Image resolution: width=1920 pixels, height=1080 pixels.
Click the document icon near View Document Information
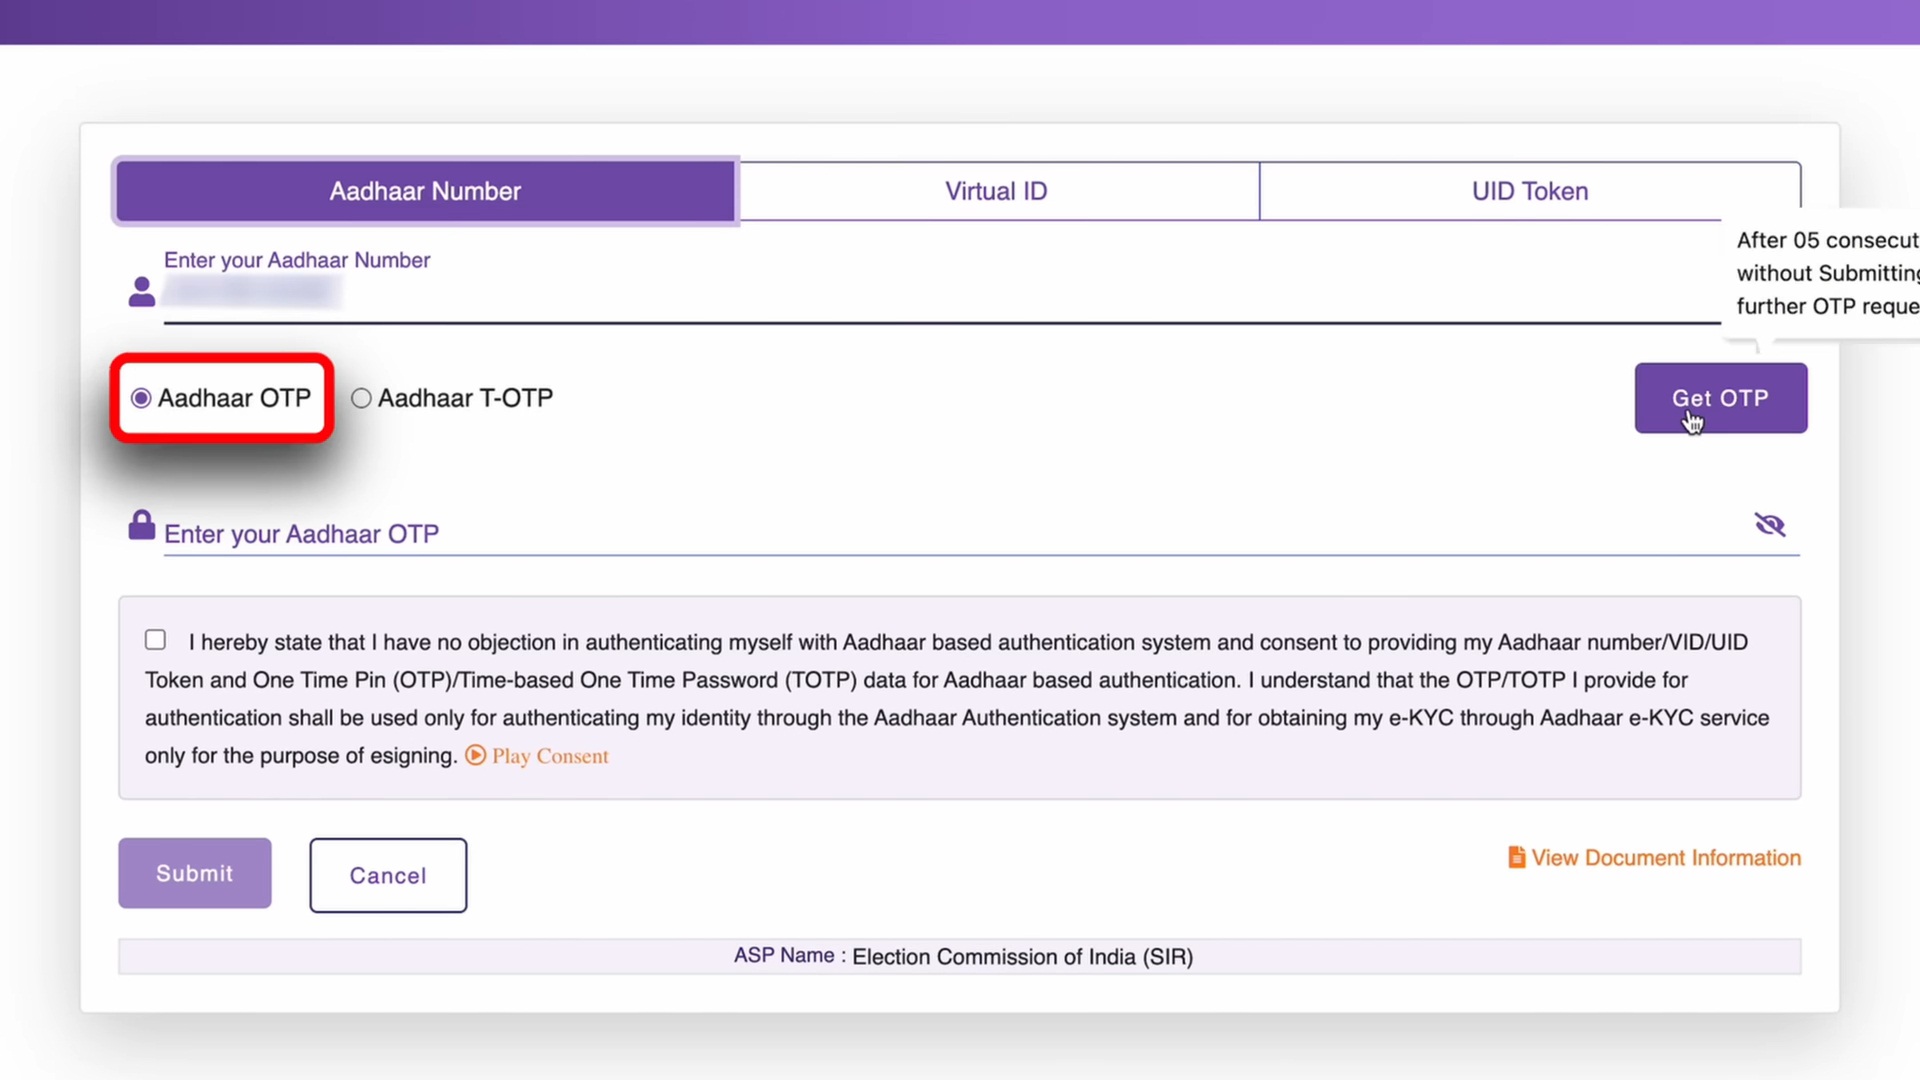pos(1516,858)
